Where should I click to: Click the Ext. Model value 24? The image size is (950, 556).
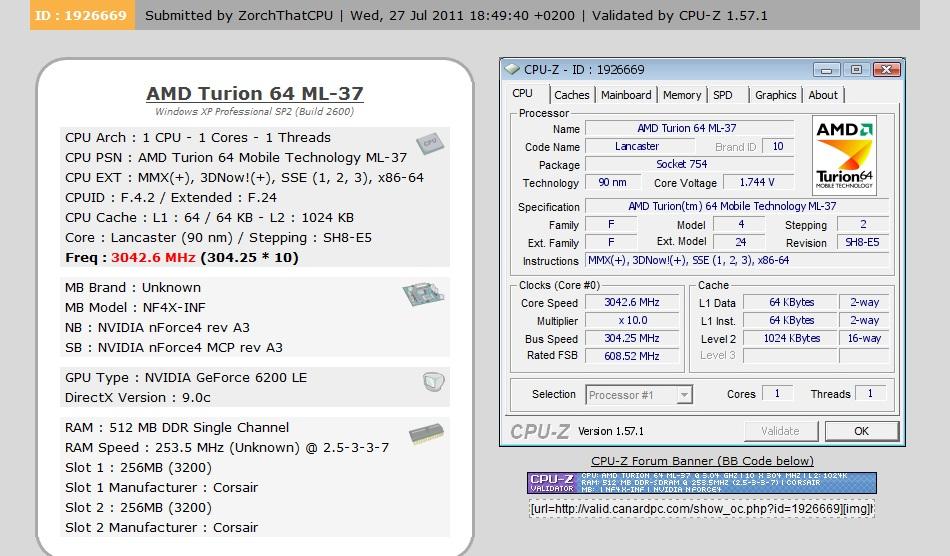pyautogui.click(x=740, y=242)
